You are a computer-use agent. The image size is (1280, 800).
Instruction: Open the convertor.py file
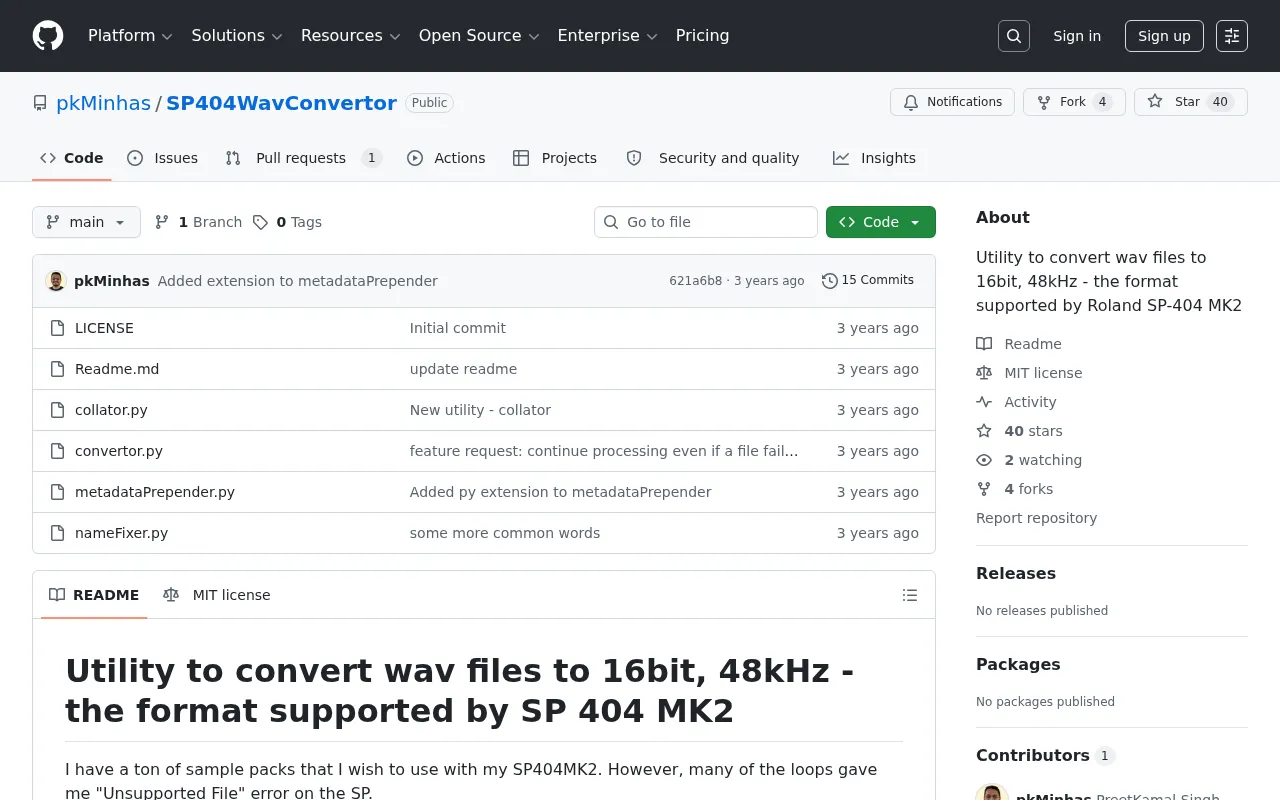click(x=119, y=451)
